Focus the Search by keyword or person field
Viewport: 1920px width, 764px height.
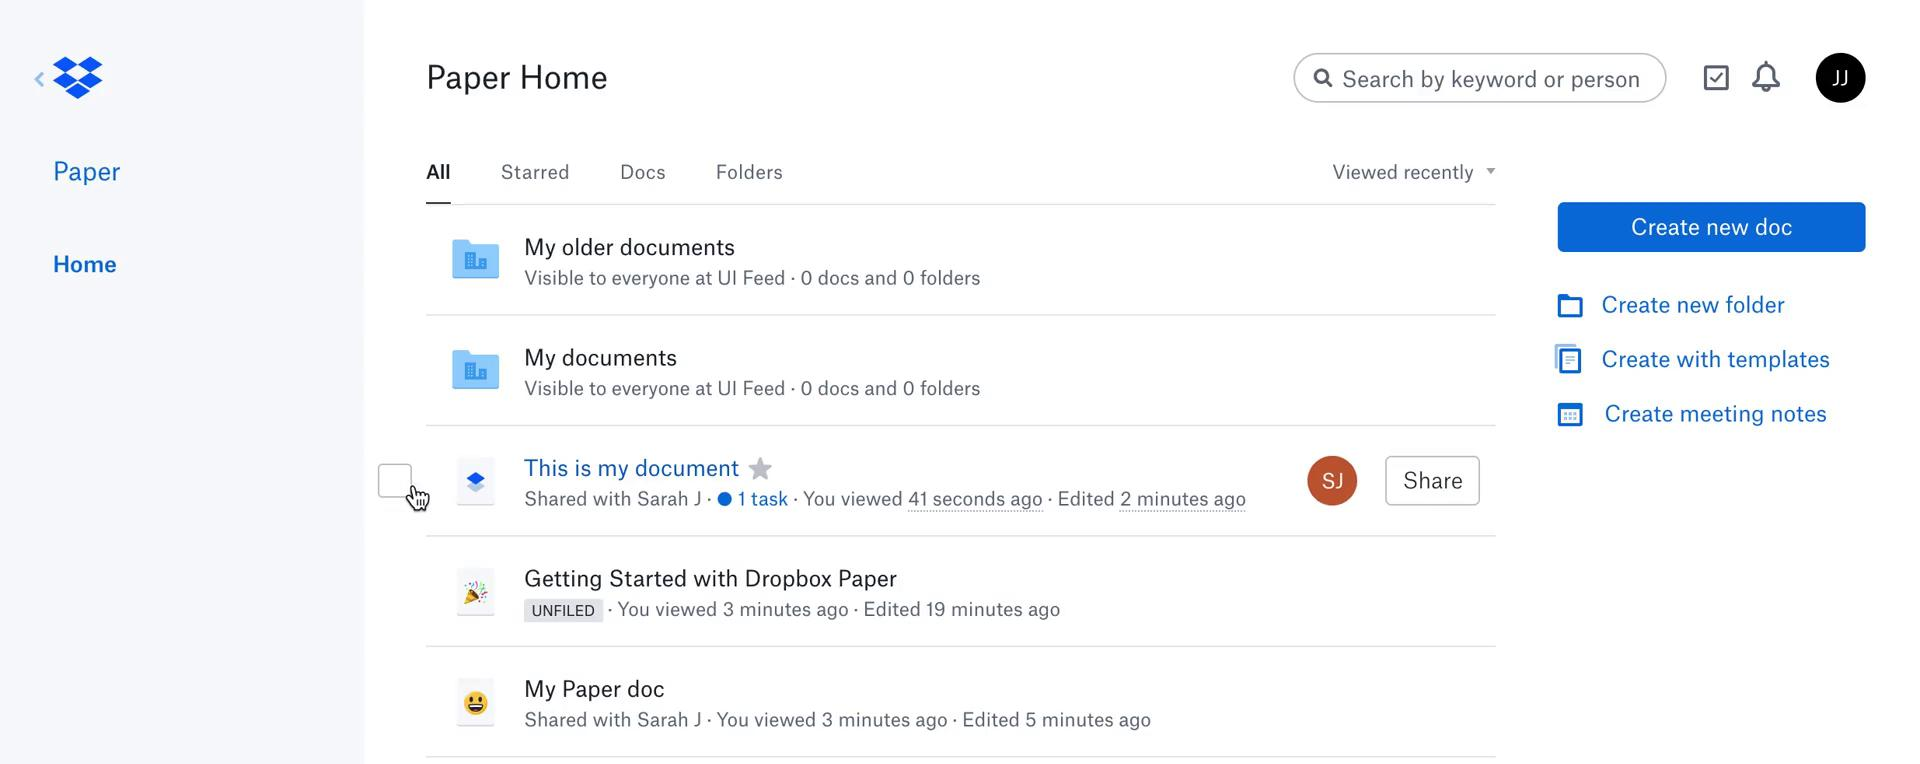pyautogui.click(x=1480, y=78)
